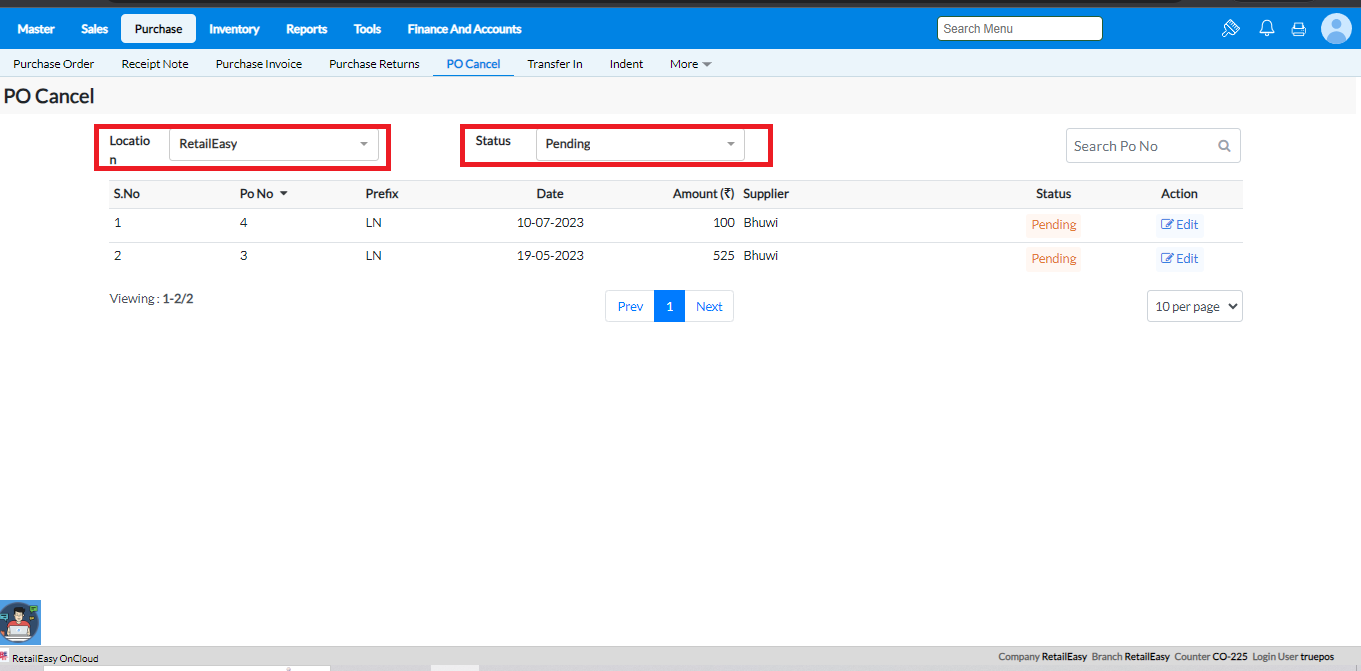The image size is (1361, 671).
Task: Click the support assistant avatar icon
Action: click(19, 621)
